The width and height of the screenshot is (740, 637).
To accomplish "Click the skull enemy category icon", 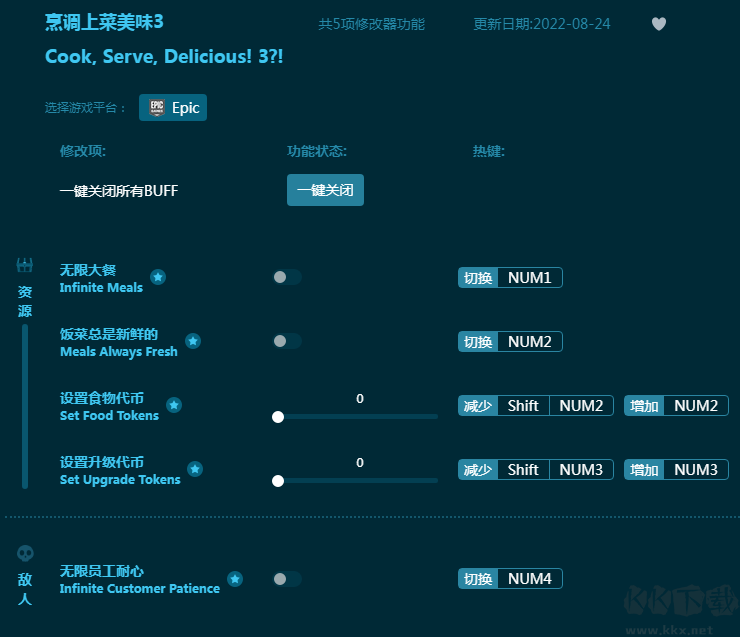I will [x=25, y=553].
